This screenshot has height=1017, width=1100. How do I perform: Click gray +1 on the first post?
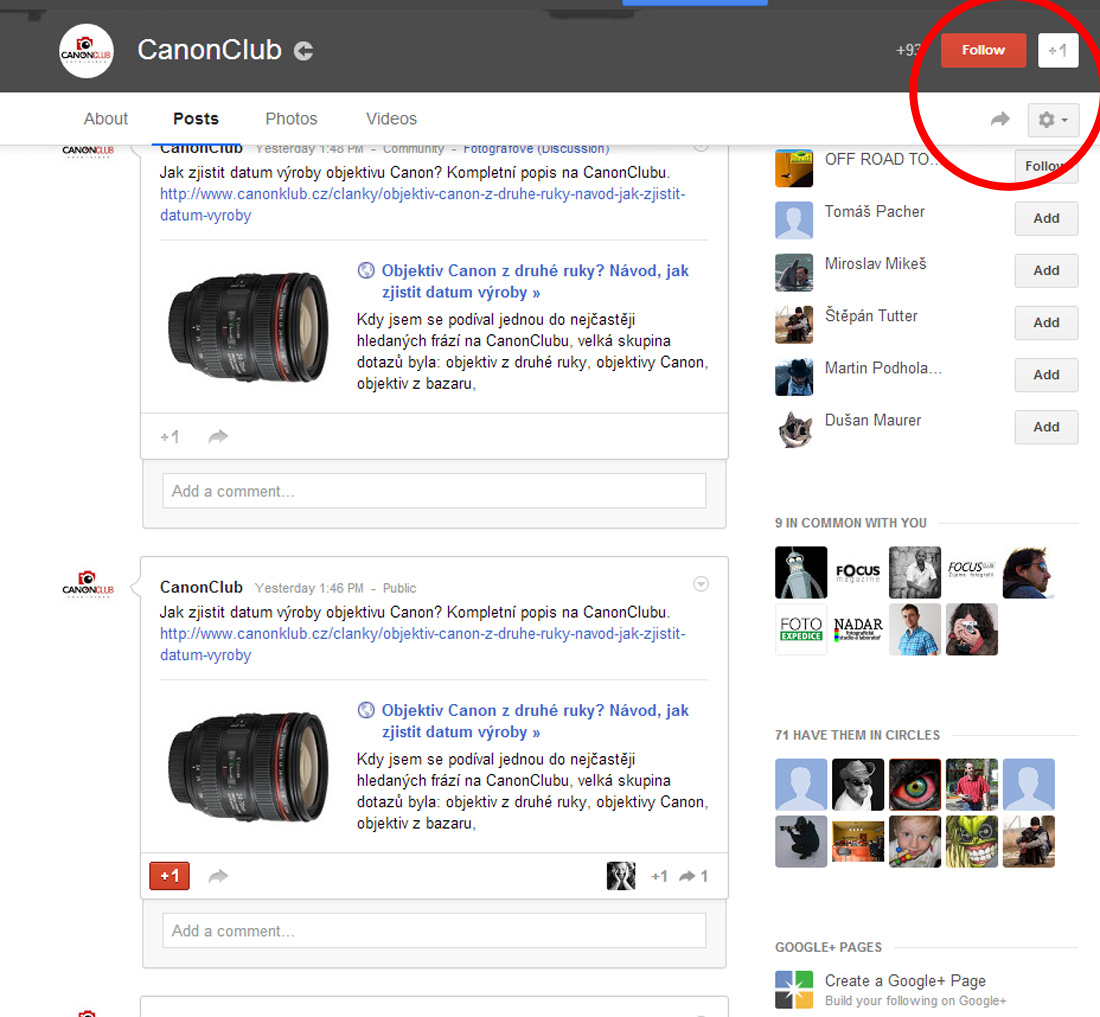pyautogui.click(x=170, y=437)
